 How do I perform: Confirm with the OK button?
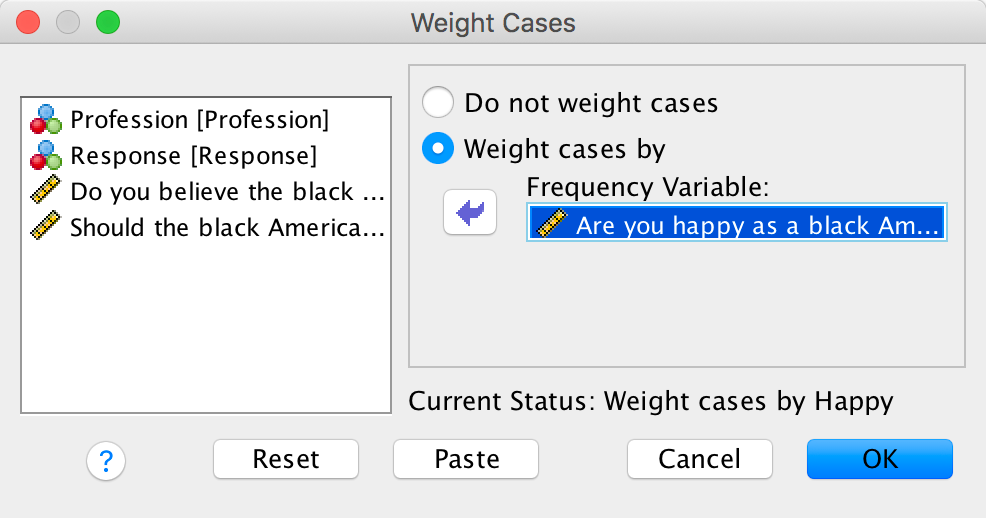[x=879, y=459]
